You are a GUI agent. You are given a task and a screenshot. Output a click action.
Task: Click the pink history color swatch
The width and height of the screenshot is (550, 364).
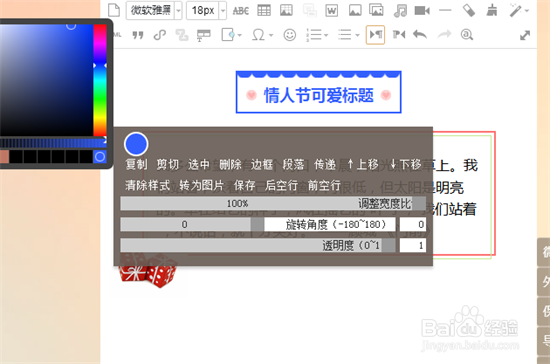click(x=4, y=156)
